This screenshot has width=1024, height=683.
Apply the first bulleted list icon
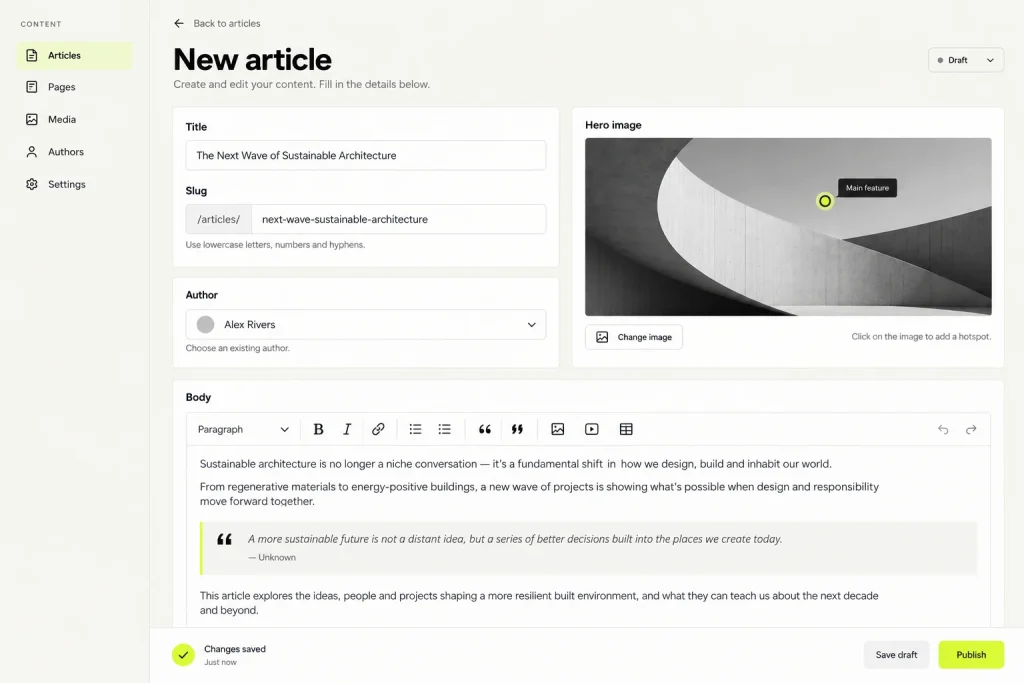415,429
